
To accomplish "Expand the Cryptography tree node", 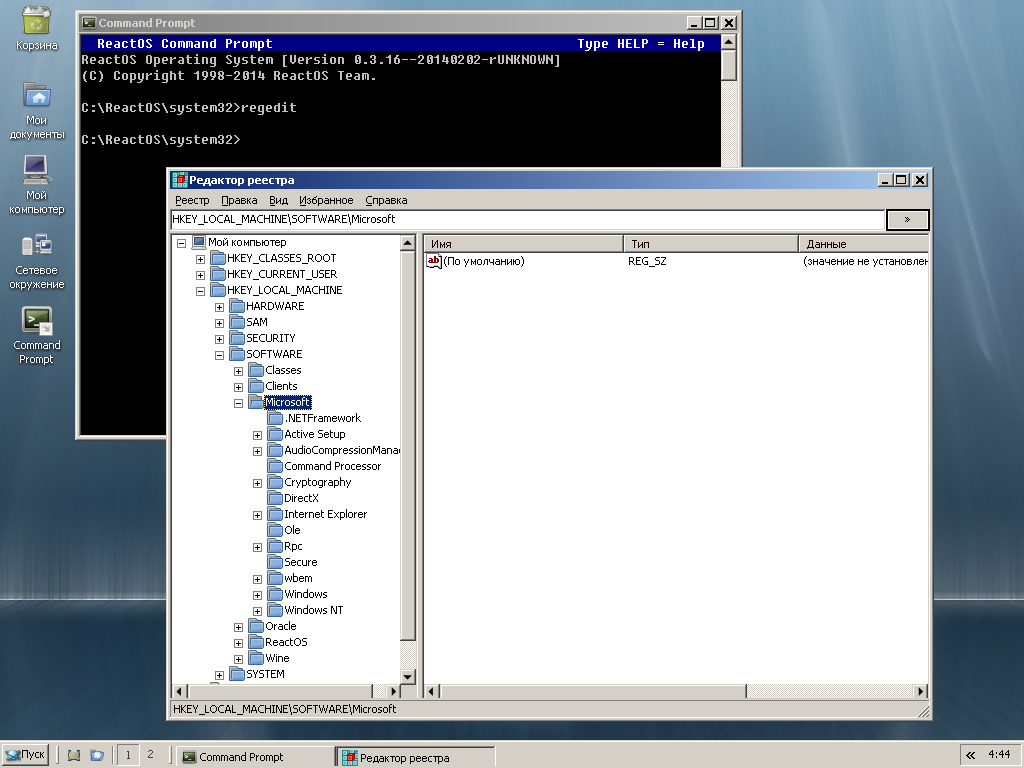I will click(x=257, y=483).
